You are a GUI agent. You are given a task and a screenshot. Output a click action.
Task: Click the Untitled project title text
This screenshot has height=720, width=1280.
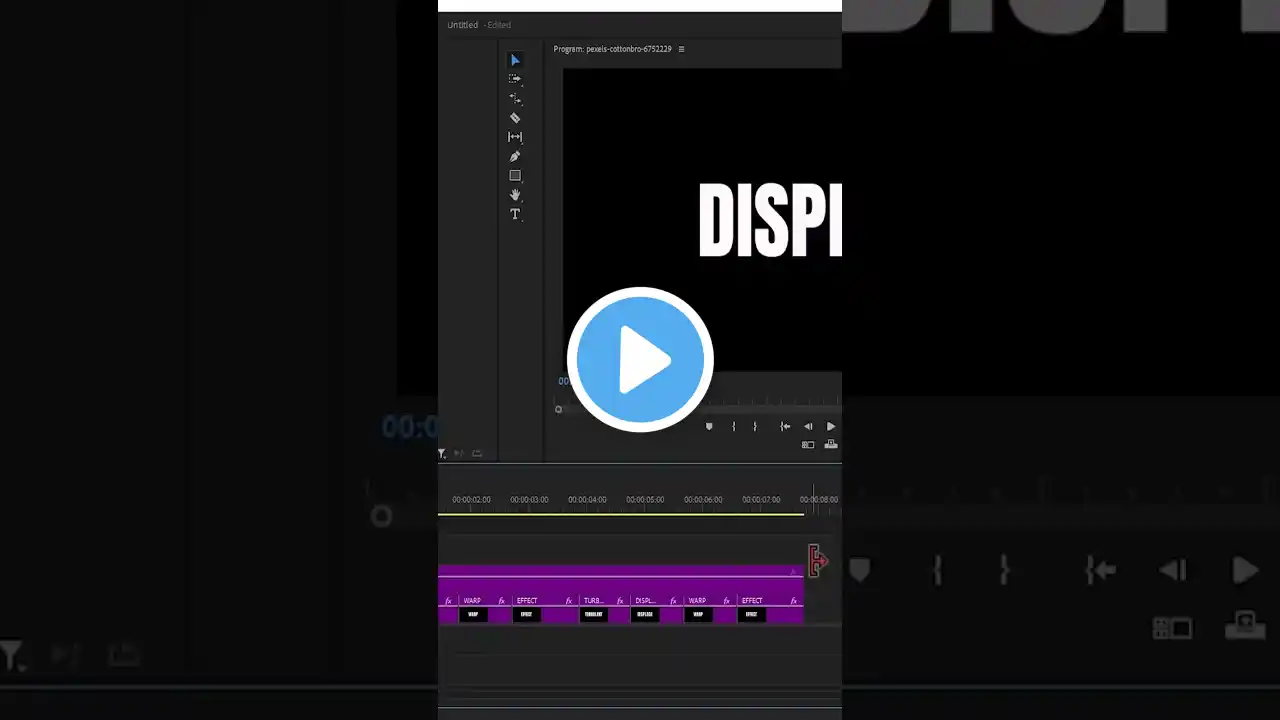(462, 25)
